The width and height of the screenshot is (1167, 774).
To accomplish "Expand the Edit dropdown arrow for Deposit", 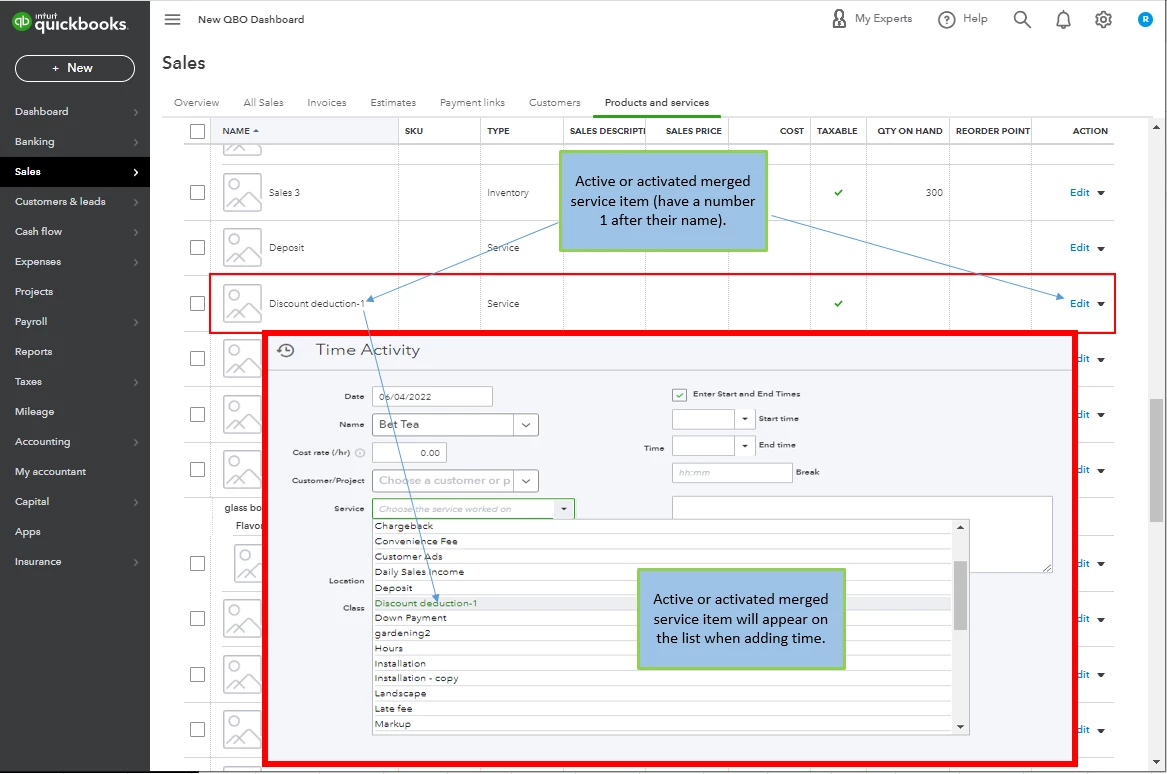I will [1101, 249].
